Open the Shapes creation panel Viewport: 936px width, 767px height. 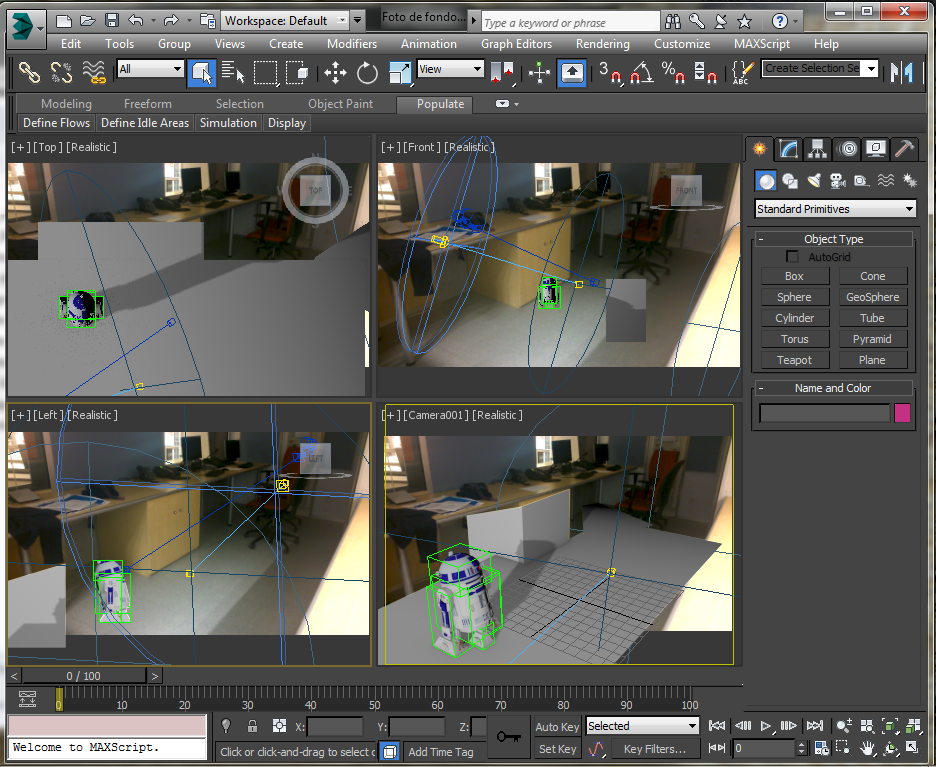coord(789,180)
